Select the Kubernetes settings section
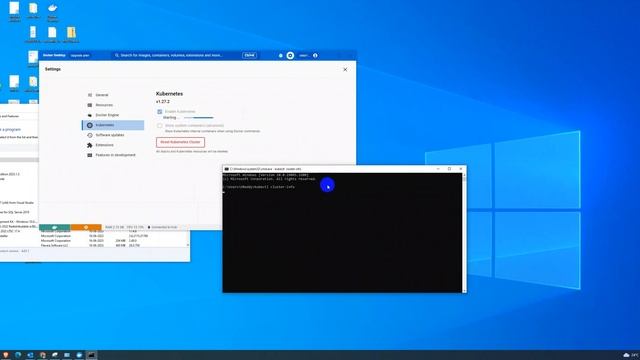This screenshot has width=640, height=360. click(x=113, y=125)
